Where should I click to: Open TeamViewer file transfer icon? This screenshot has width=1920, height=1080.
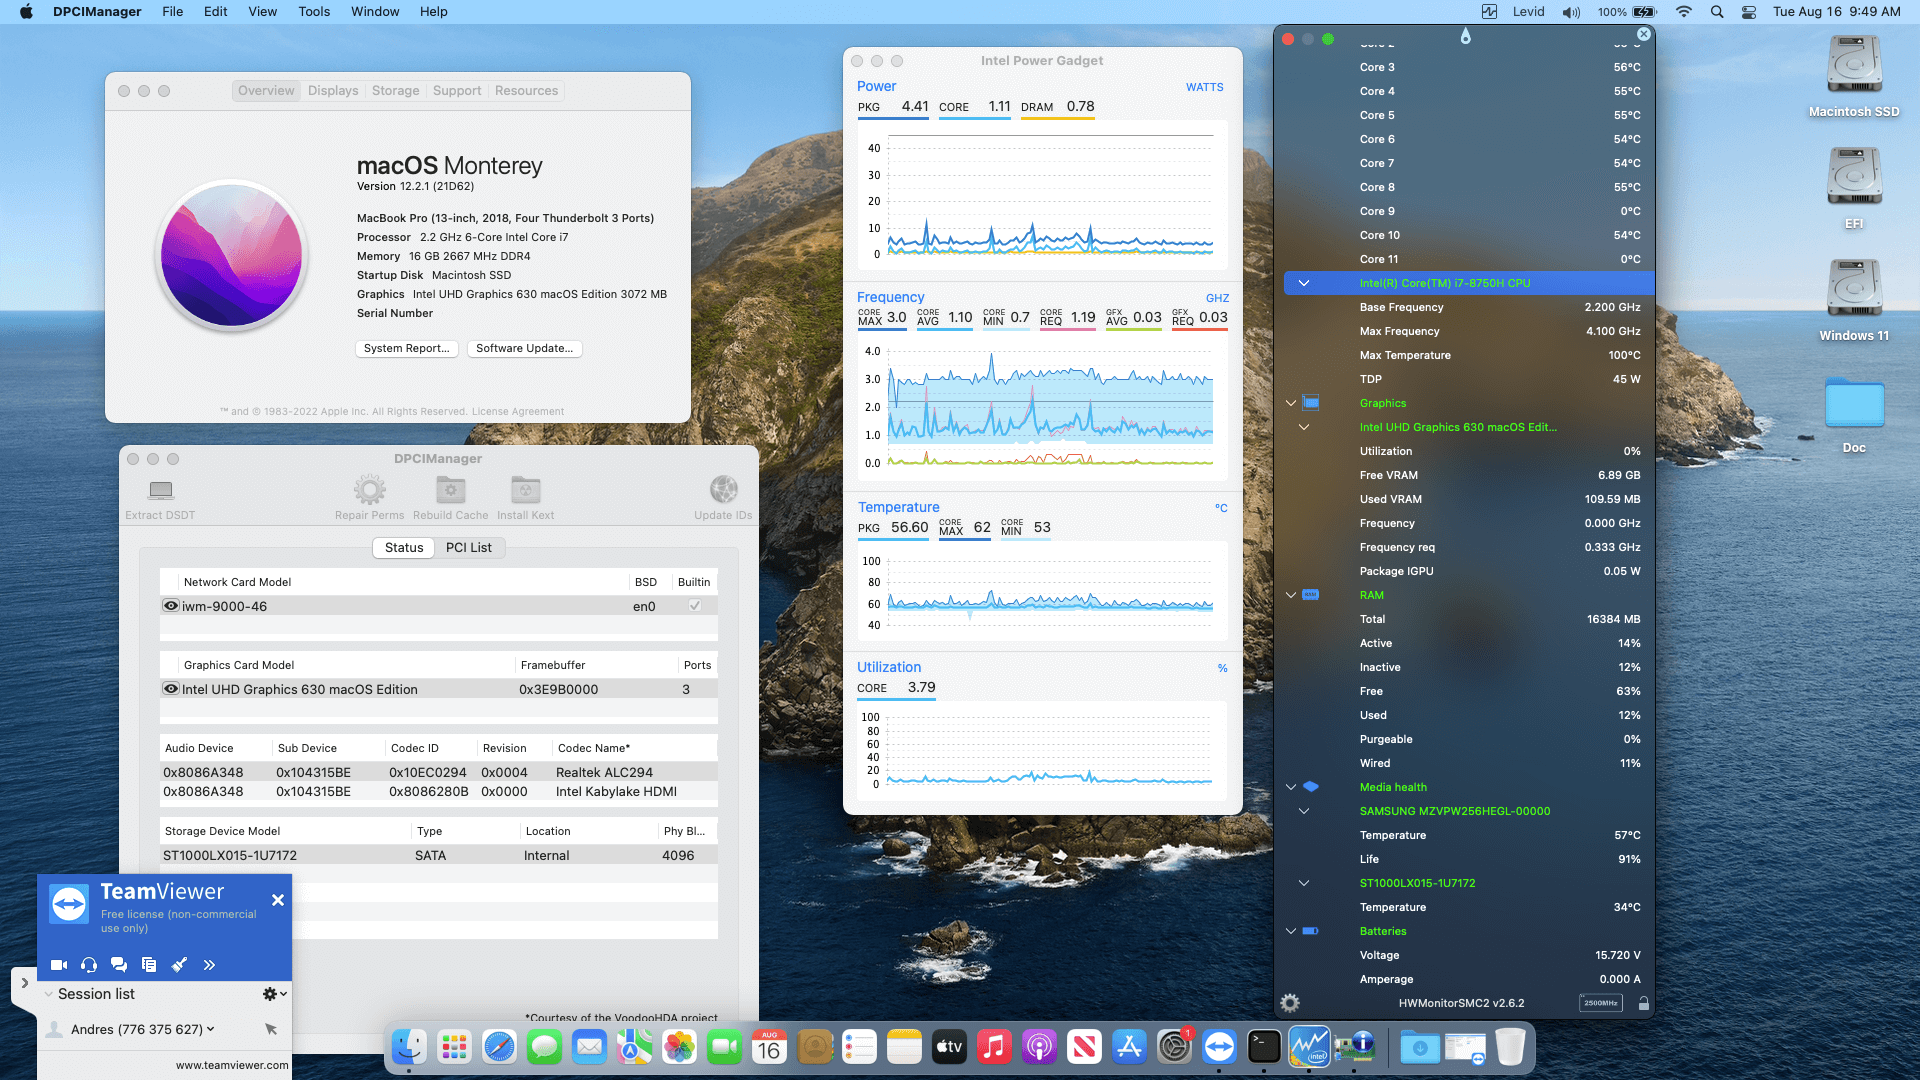point(149,965)
